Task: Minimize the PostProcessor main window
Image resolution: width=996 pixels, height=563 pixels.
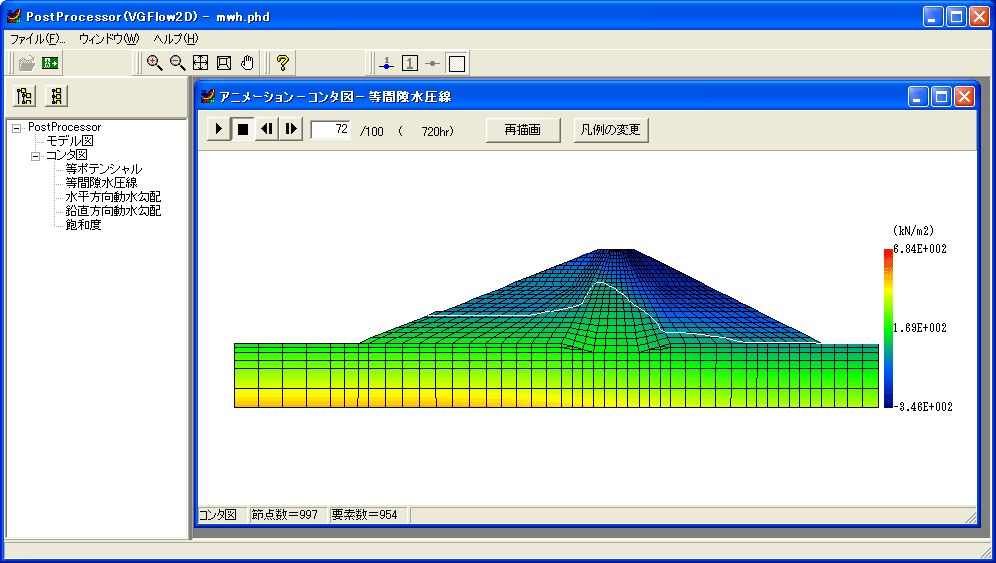Action: tap(932, 17)
